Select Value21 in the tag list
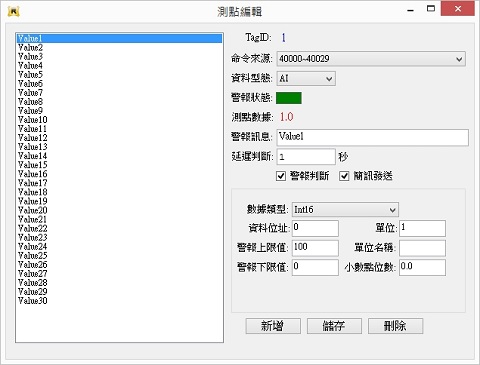Screen dimensions: 480x365 (119, 219)
